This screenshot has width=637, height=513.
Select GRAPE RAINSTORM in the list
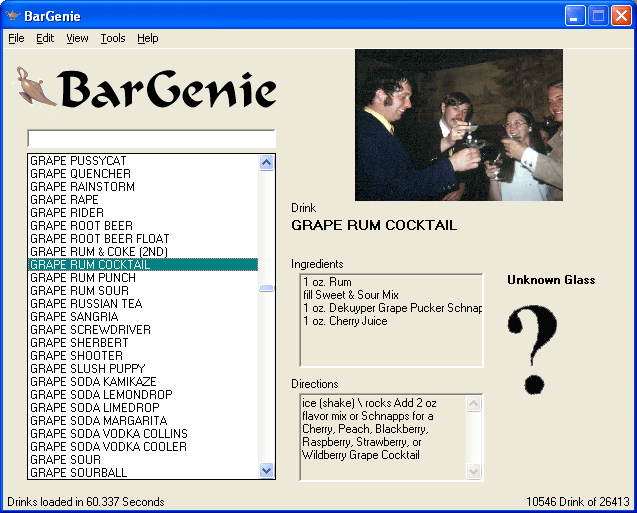click(143, 187)
